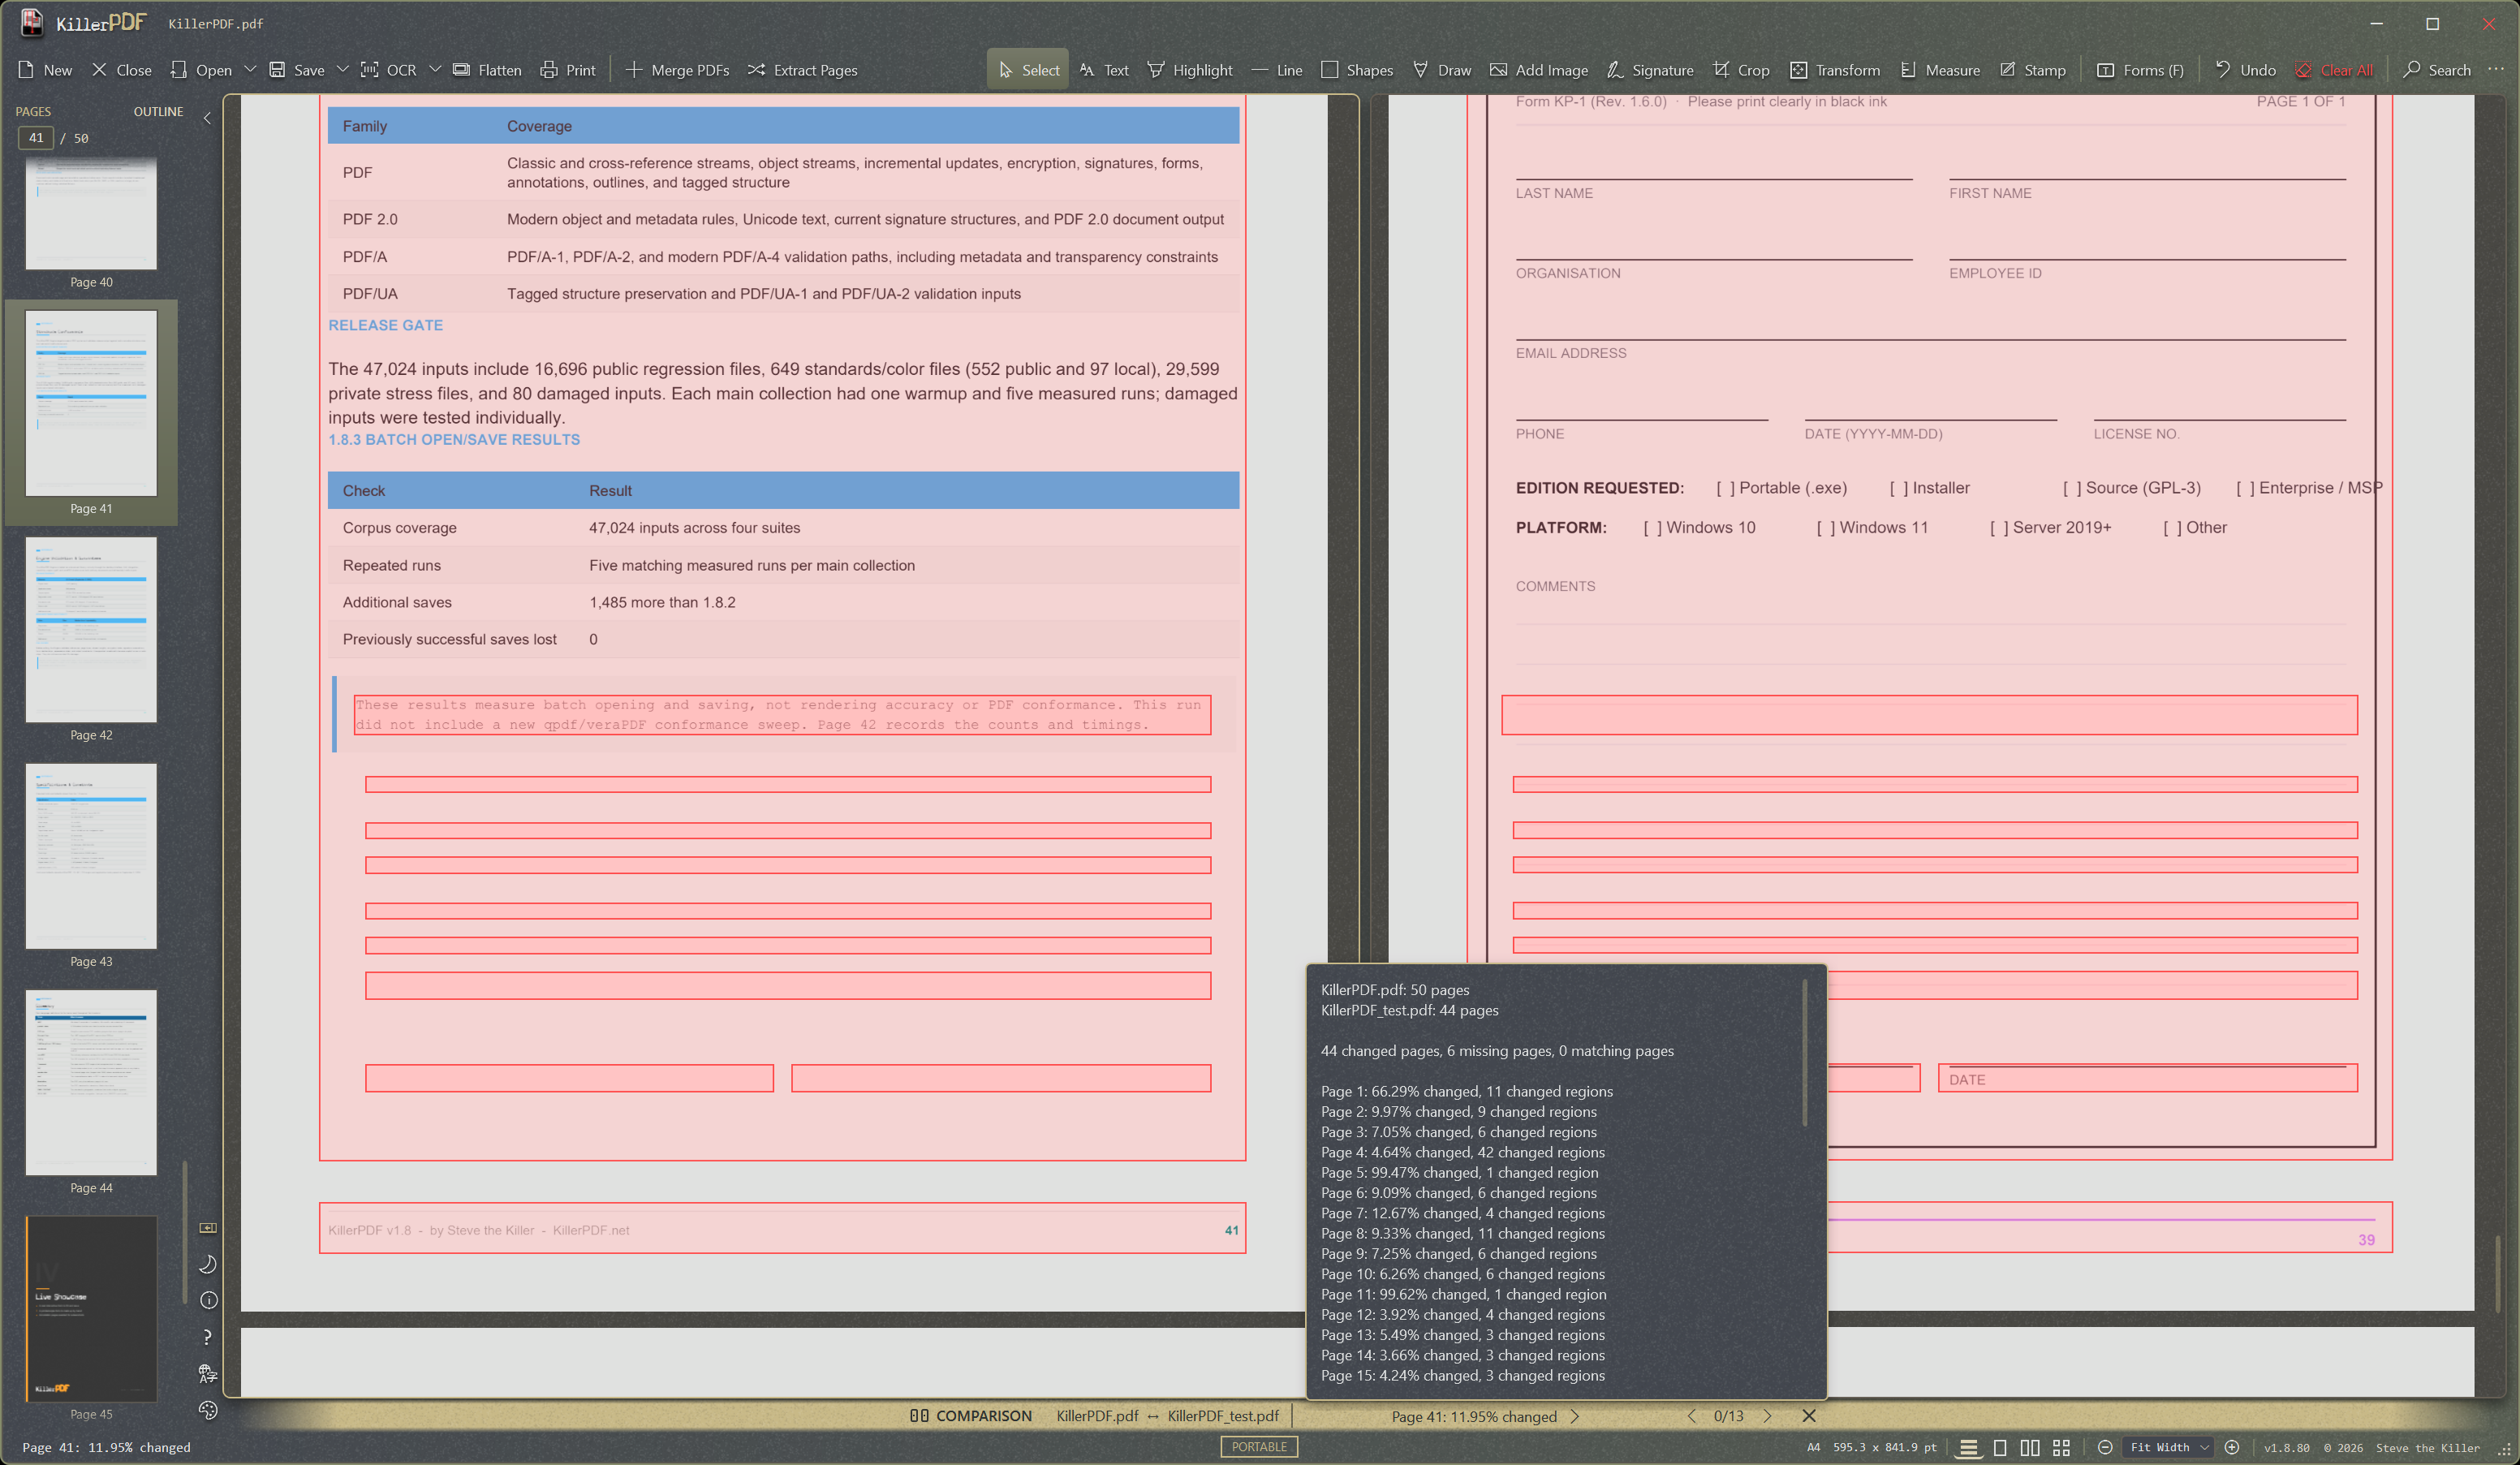Expand Page 41 change details chevron

1575,1416
